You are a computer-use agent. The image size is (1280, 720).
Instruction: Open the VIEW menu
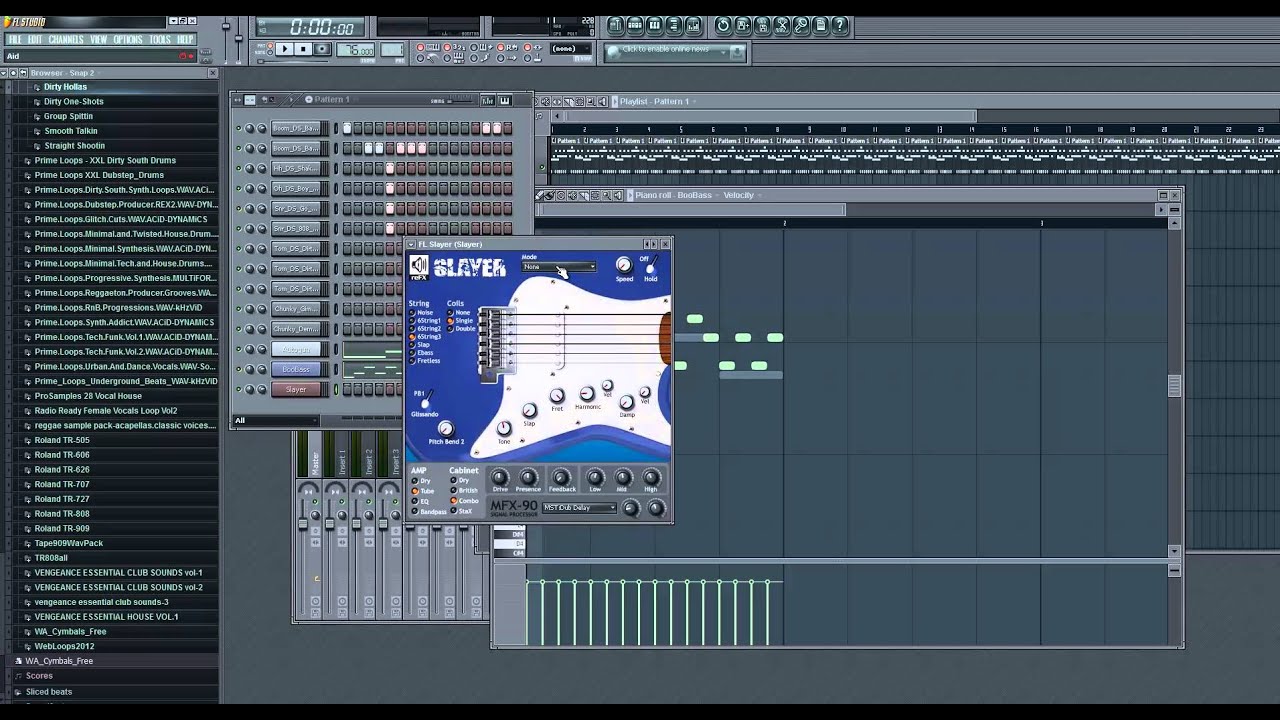point(99,40)
